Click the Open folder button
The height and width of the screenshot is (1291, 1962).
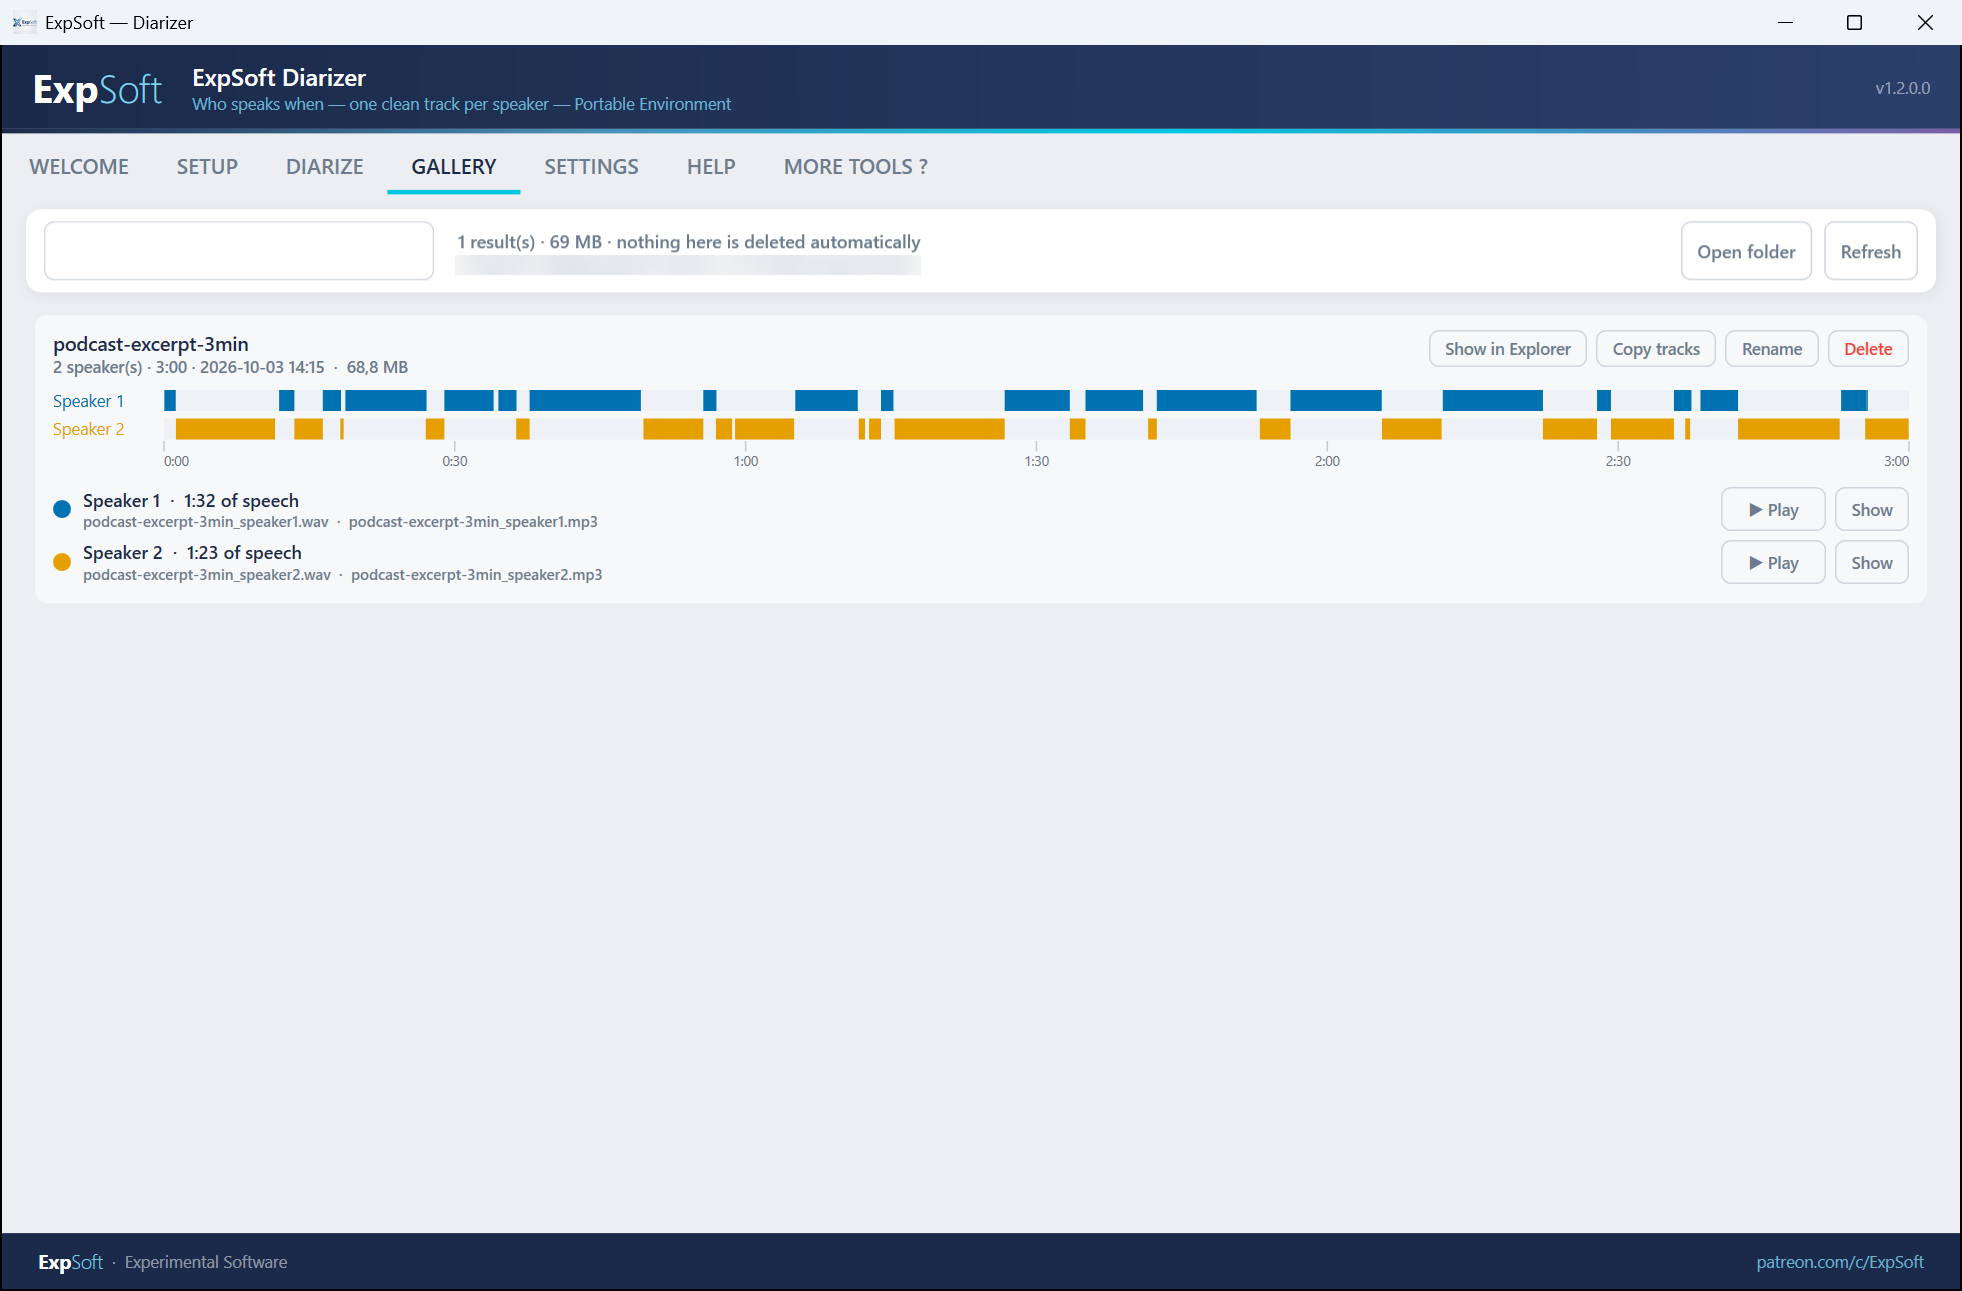(1746, 252)
